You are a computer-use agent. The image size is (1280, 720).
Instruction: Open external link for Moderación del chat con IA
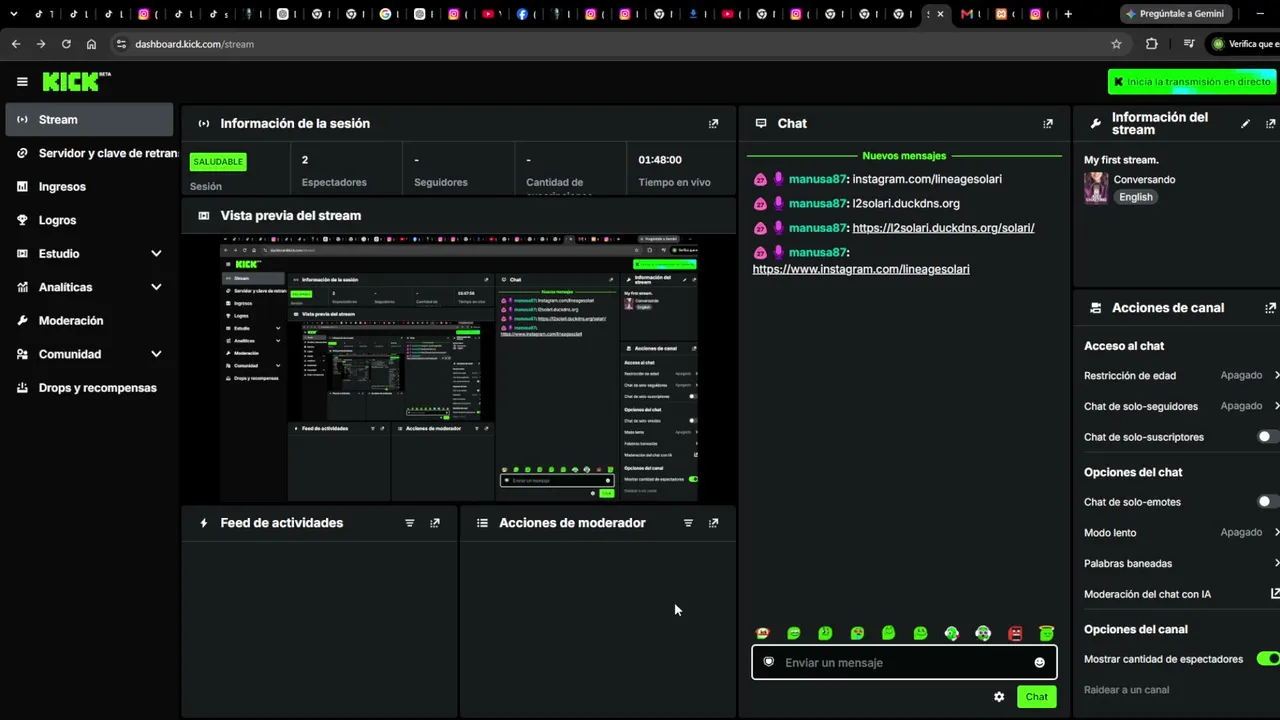pos(1275,594)
